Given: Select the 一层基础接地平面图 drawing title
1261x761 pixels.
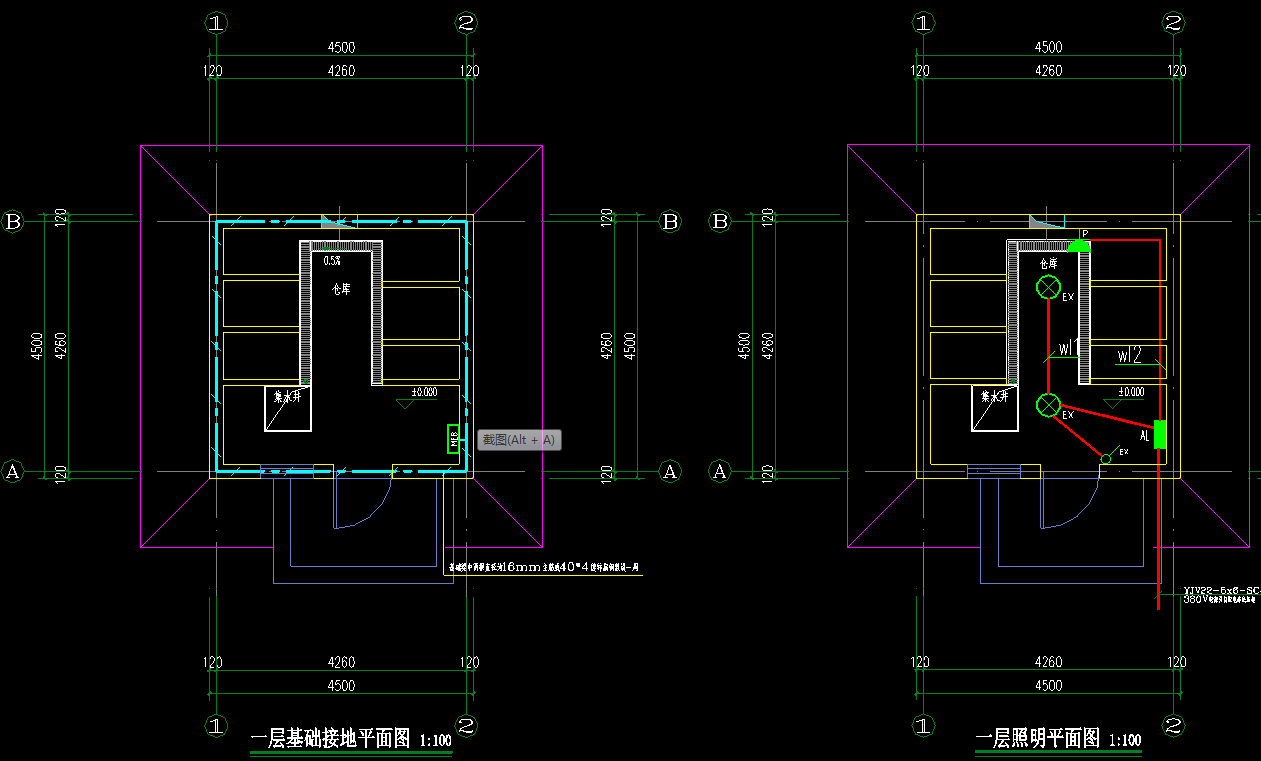Looking at the screenshot, I should [x=330, y=739].
